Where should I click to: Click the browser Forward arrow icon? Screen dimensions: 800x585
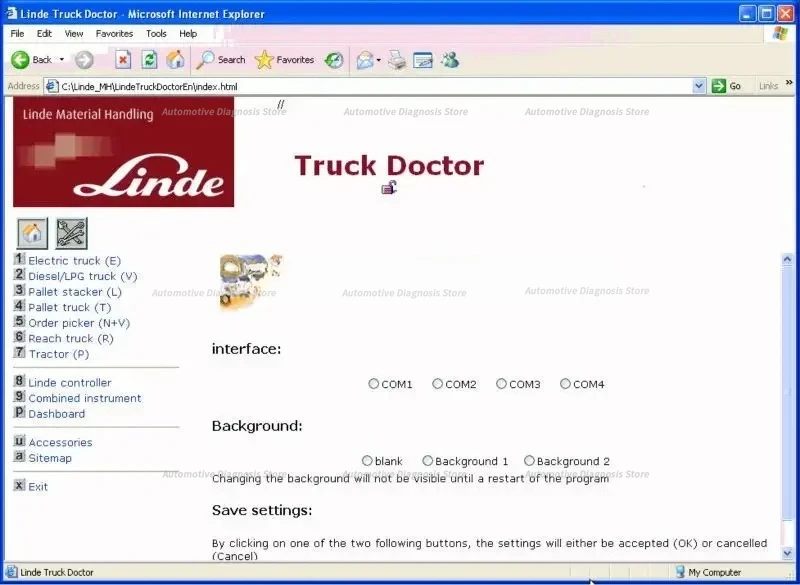tap(84, 60)
